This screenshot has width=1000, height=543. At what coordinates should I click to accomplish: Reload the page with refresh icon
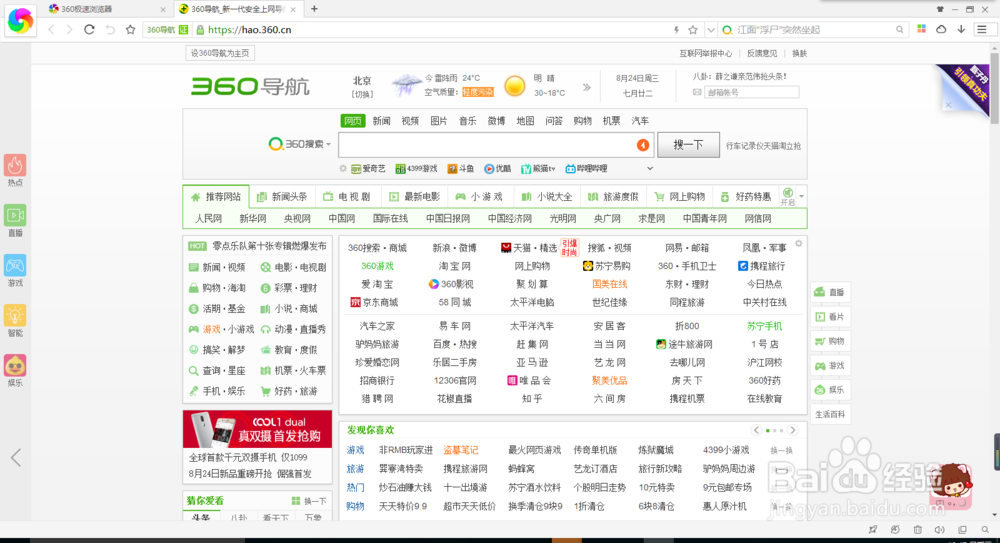tap(89, 29)
